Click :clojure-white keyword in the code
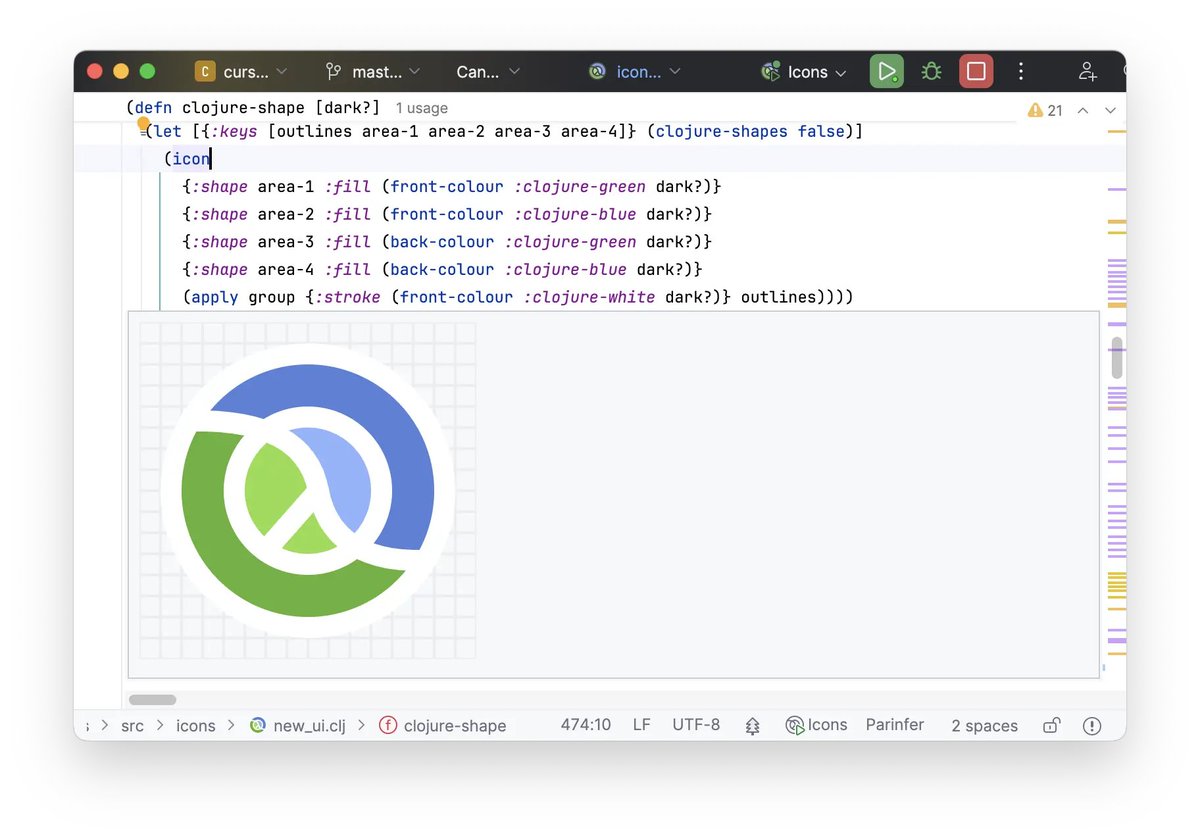Image resolution: width=1200 pixels, height=838 pixels. pyautogui.click(x=590, y=297)
